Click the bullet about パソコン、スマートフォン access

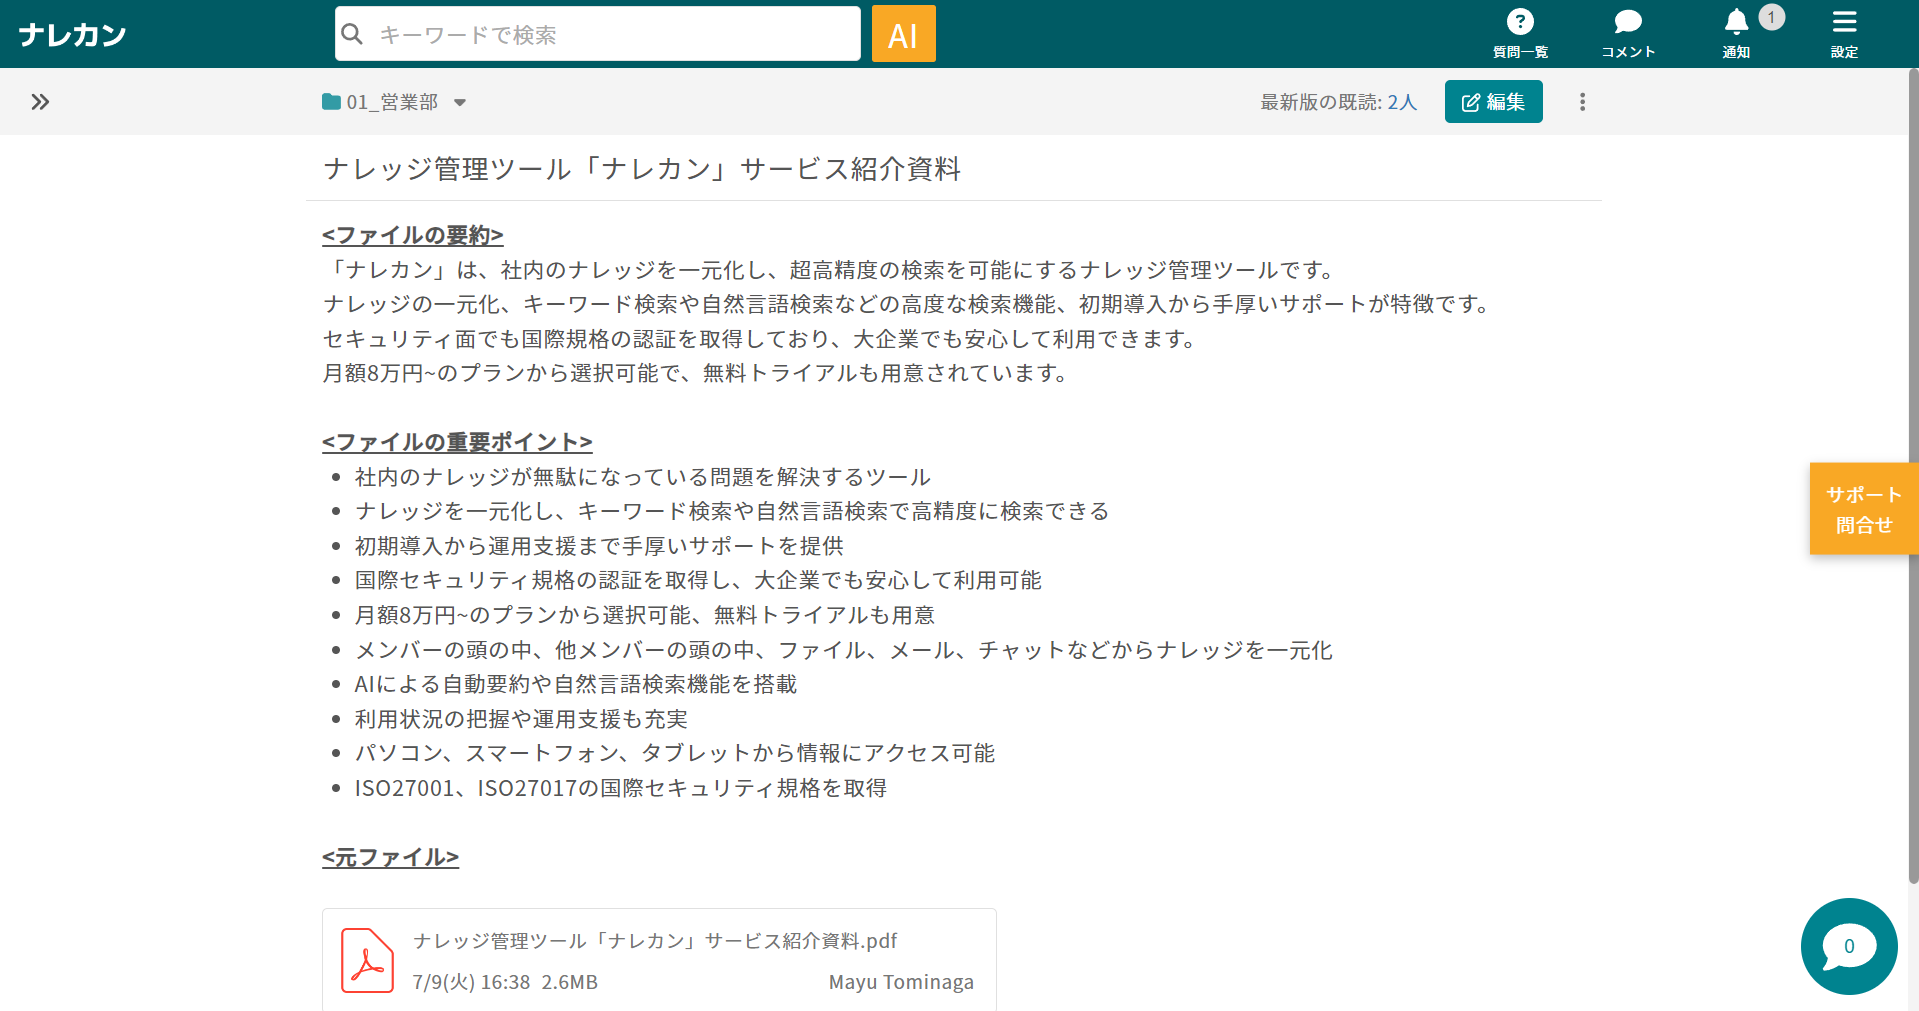[675, 753]
